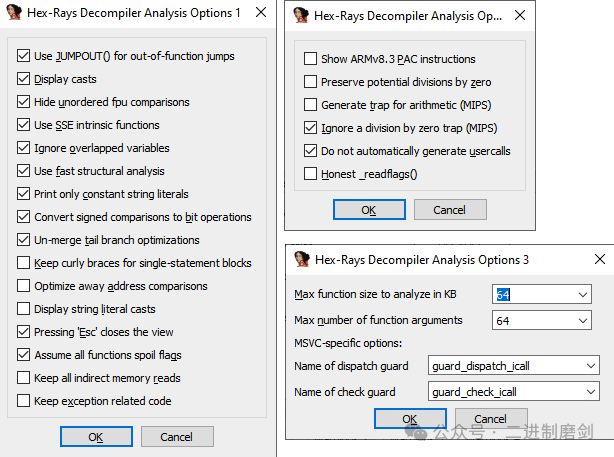The width and height of the screenshot is (614, 457).
Task: Check Optimize away address comparisons
Action: [x=23, y=286]
